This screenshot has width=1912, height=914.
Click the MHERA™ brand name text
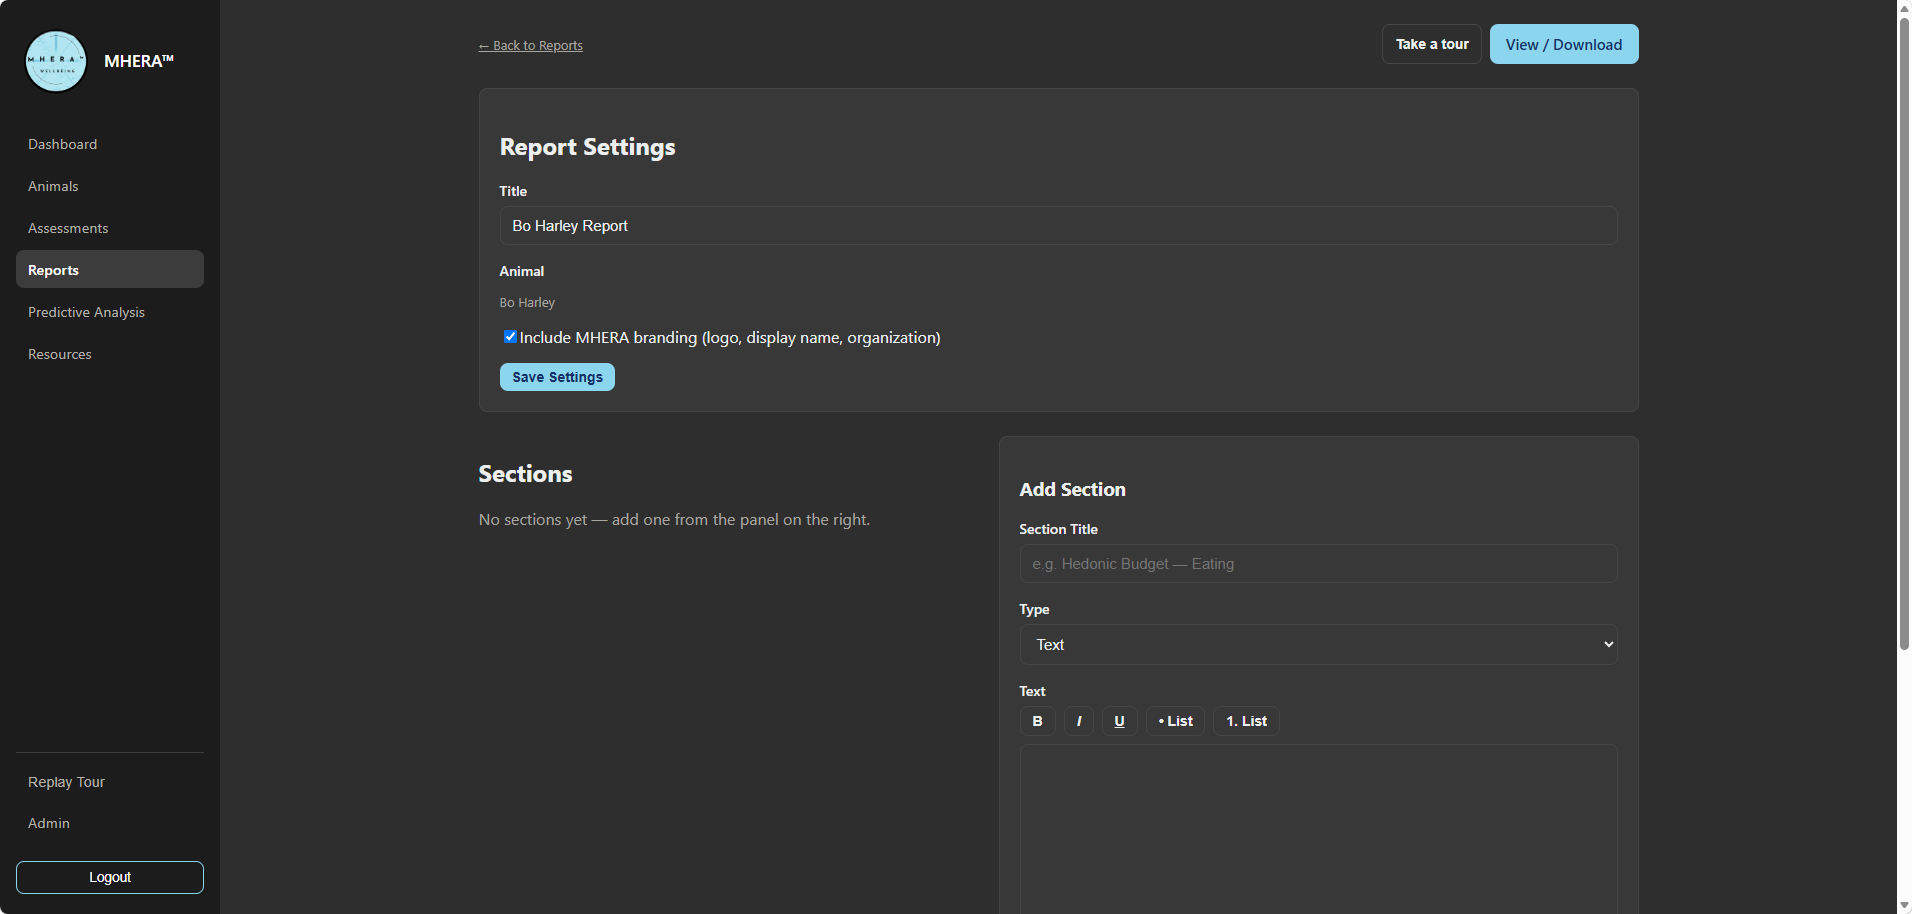pyautogui.click(x=139, y=61)
